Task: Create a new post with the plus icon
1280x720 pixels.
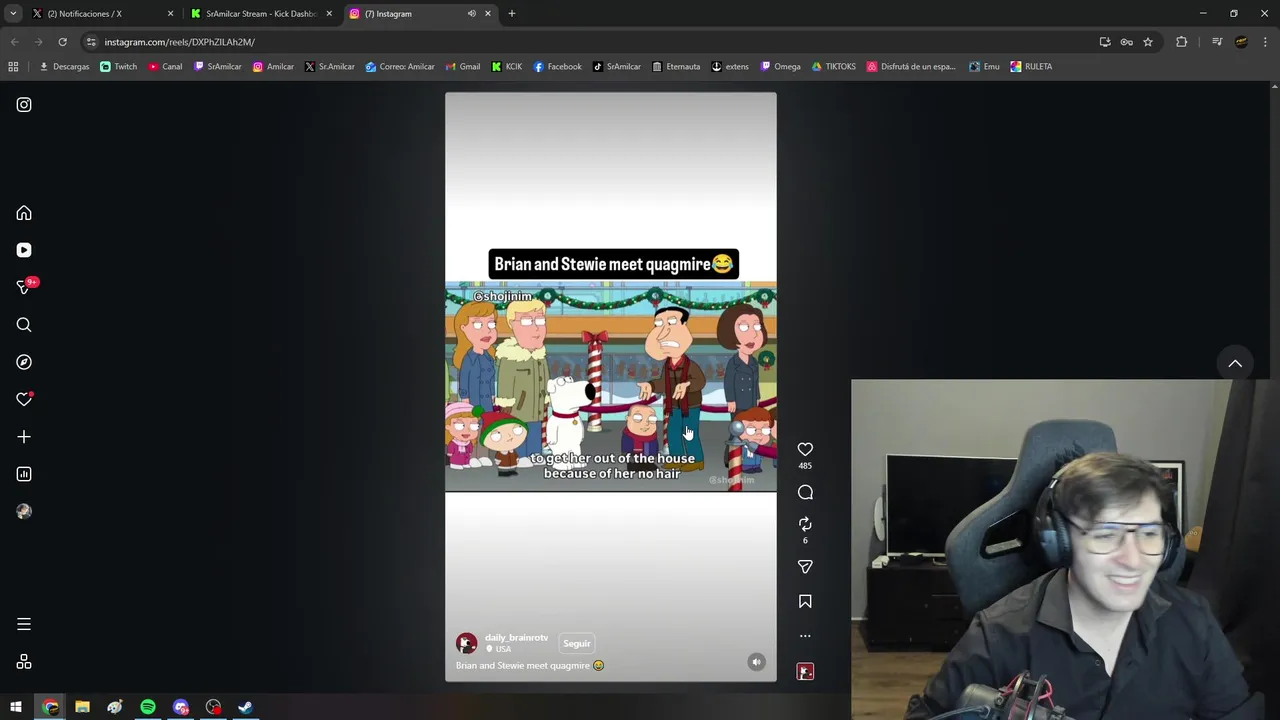Action: point(24,437)
